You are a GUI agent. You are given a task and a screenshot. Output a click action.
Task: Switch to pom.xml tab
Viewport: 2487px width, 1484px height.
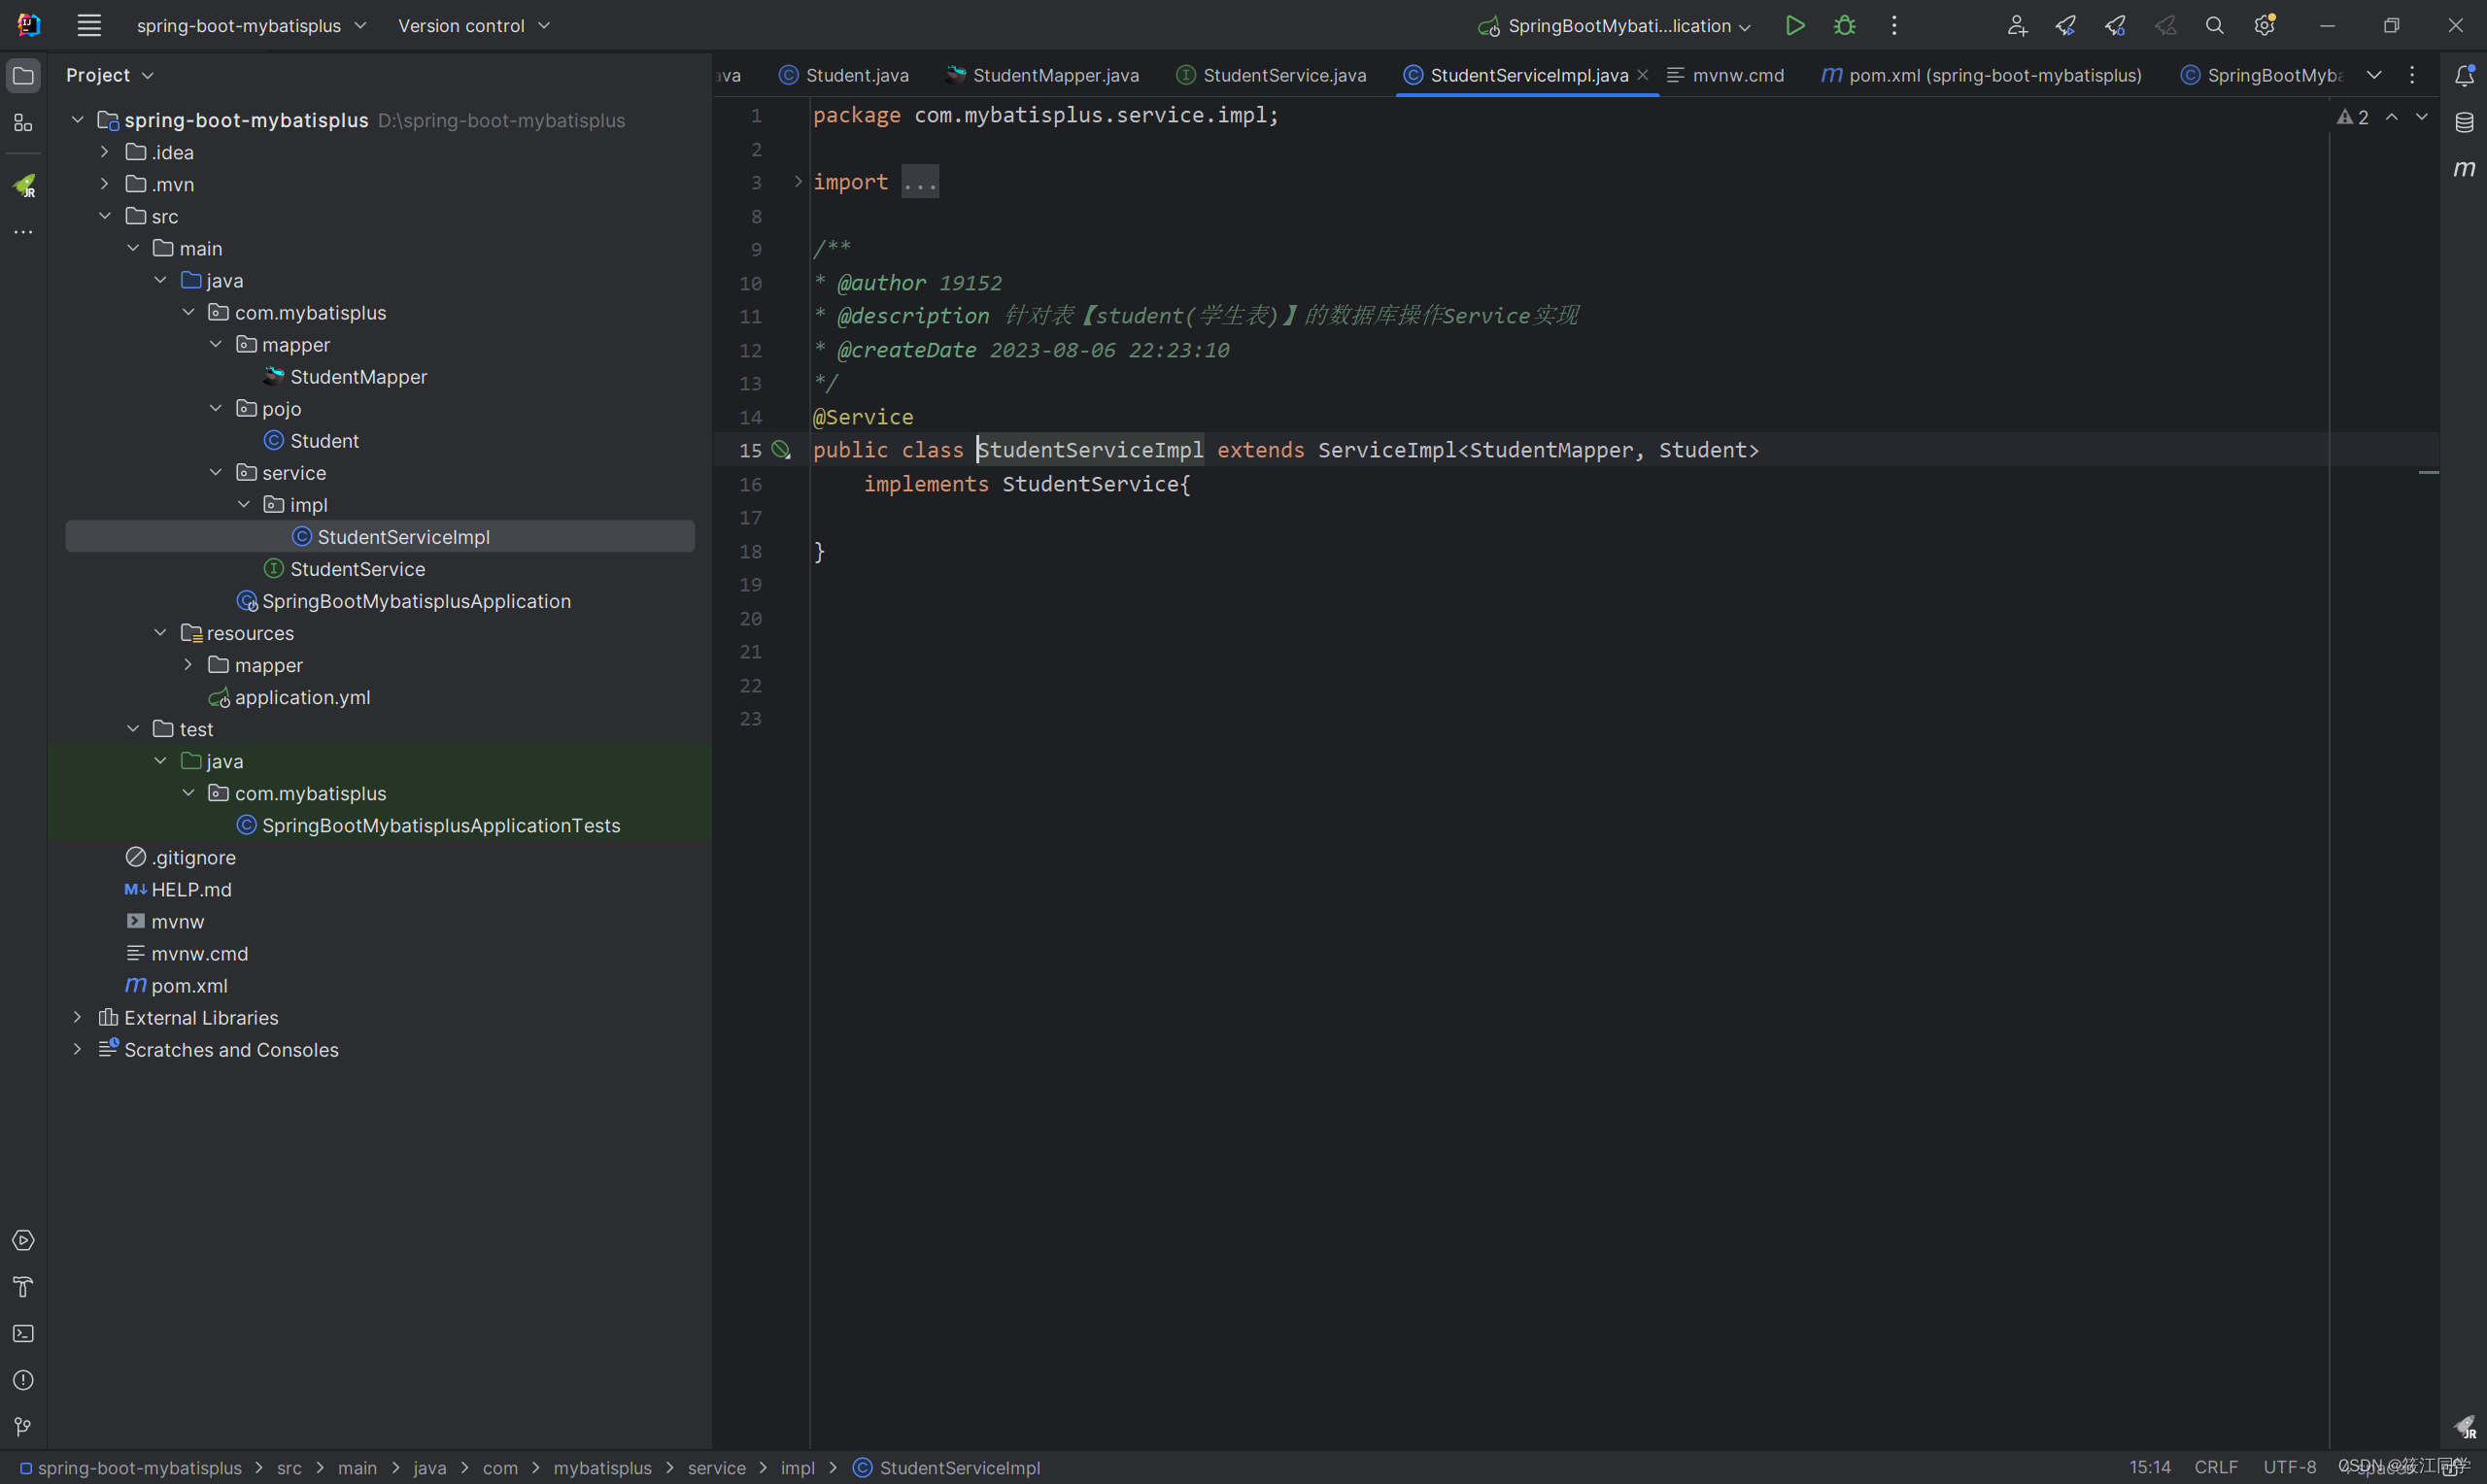pos(1982,75)
